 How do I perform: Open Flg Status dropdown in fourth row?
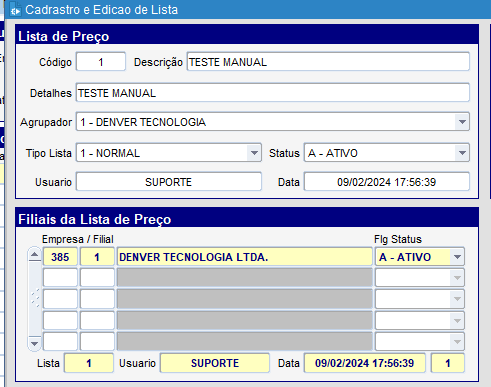pos(457,321)
